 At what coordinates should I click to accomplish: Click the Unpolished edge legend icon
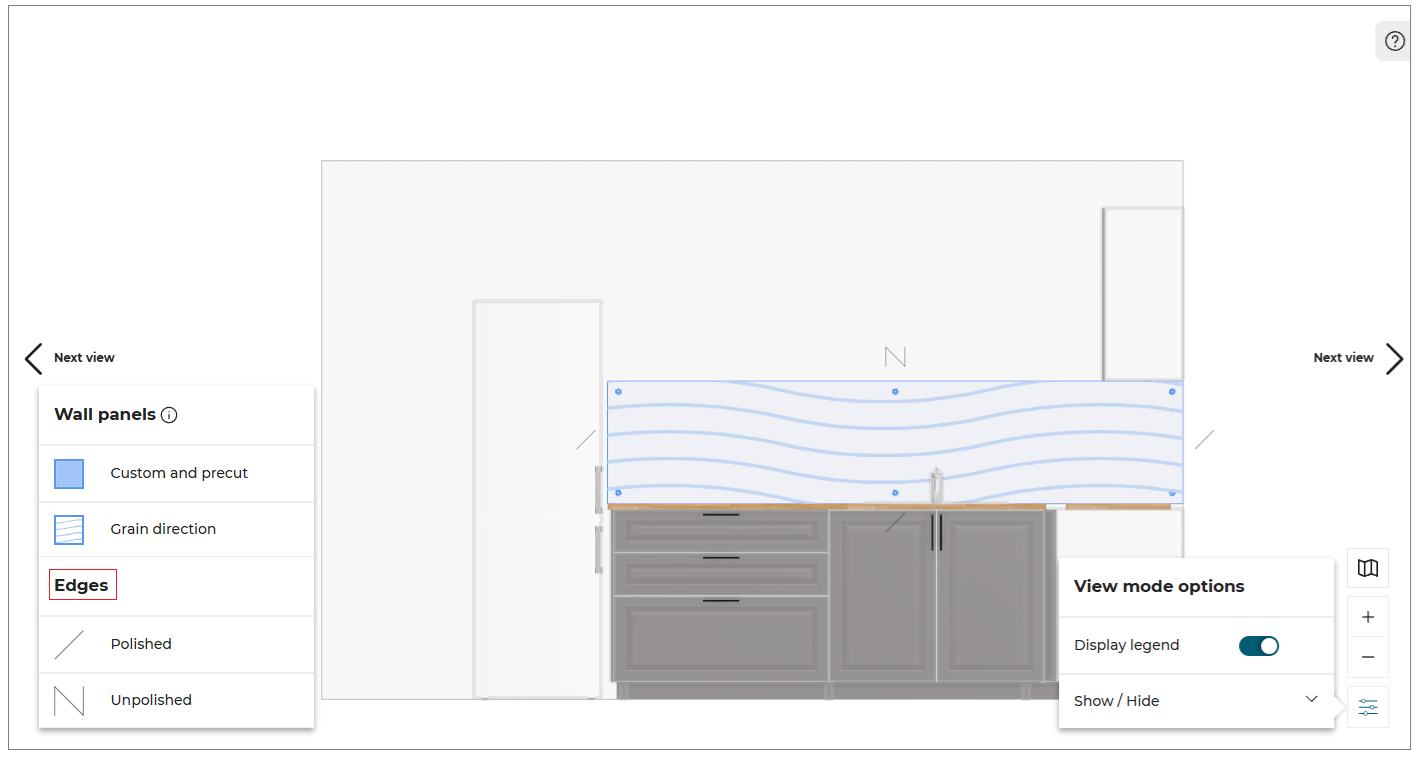click(69, 701)
